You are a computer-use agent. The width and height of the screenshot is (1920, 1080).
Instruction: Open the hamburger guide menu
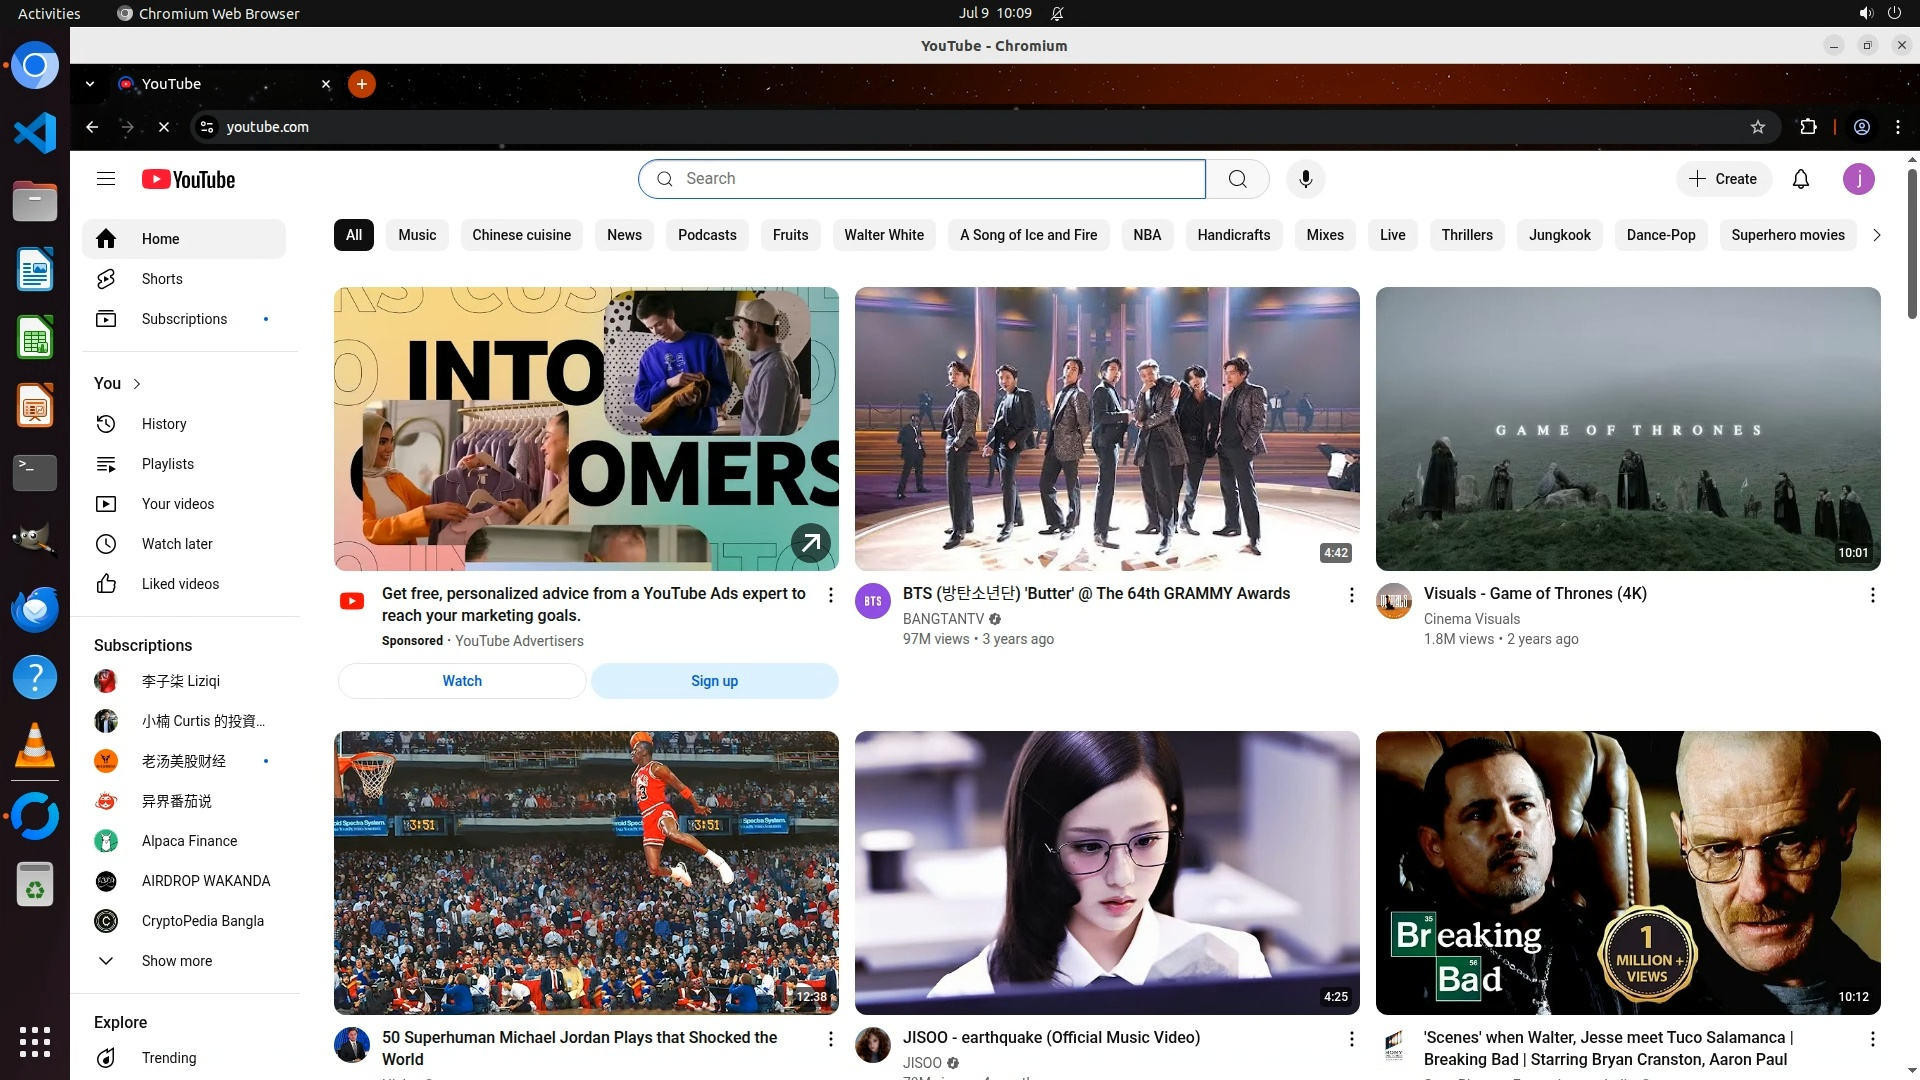pyautogui.click(x=106, y=179)
